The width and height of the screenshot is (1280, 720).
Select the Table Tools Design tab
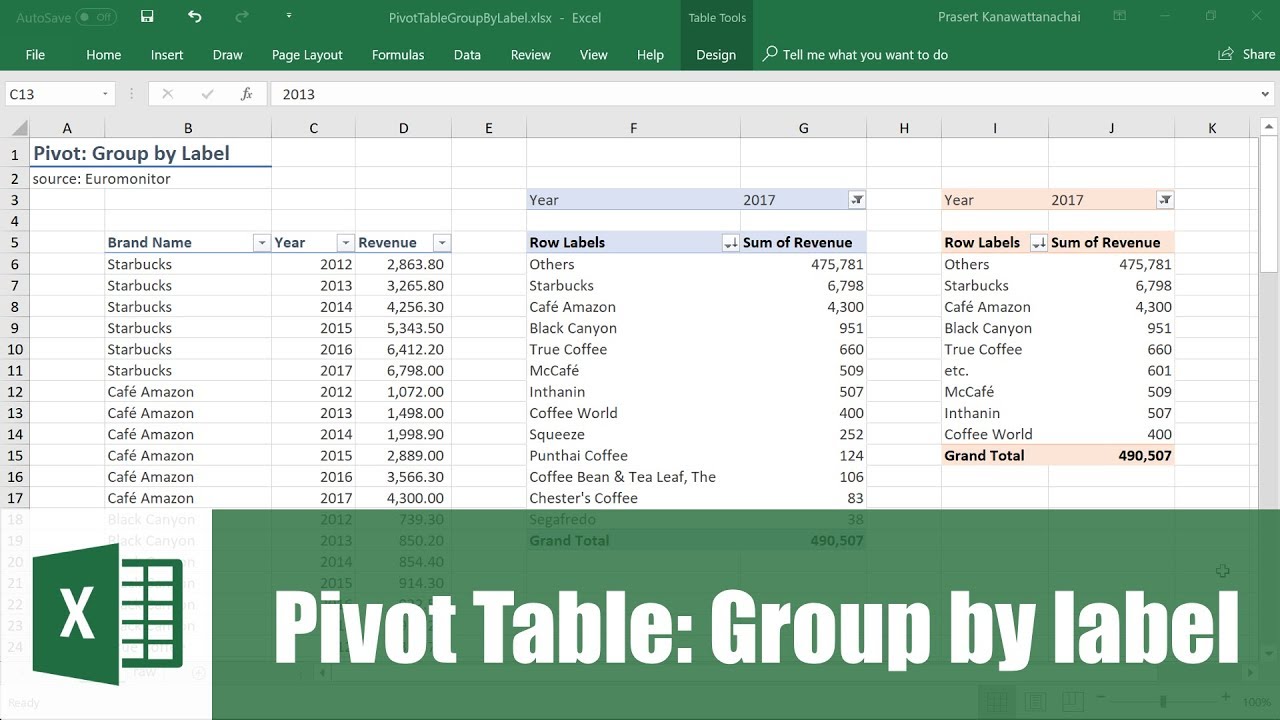tap(716, 55)
